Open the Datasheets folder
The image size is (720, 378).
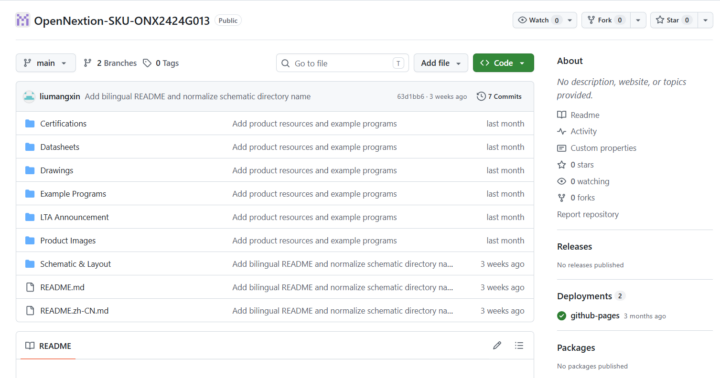[60, 147]
